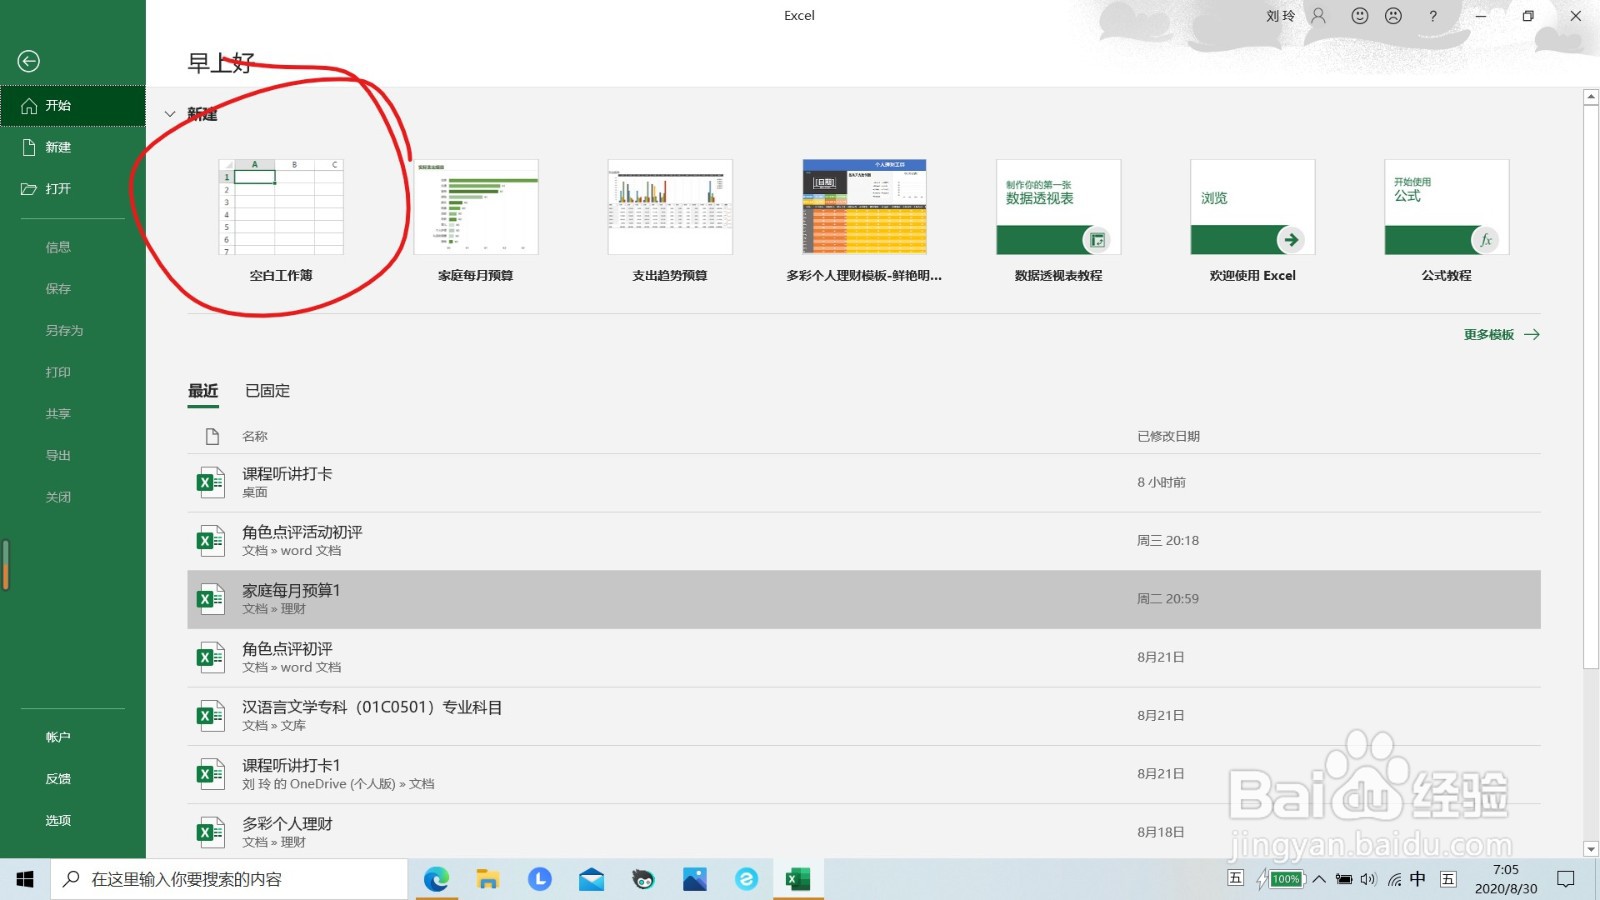Click the Excel icon beside 课程听讲打卡

(210, 483)
